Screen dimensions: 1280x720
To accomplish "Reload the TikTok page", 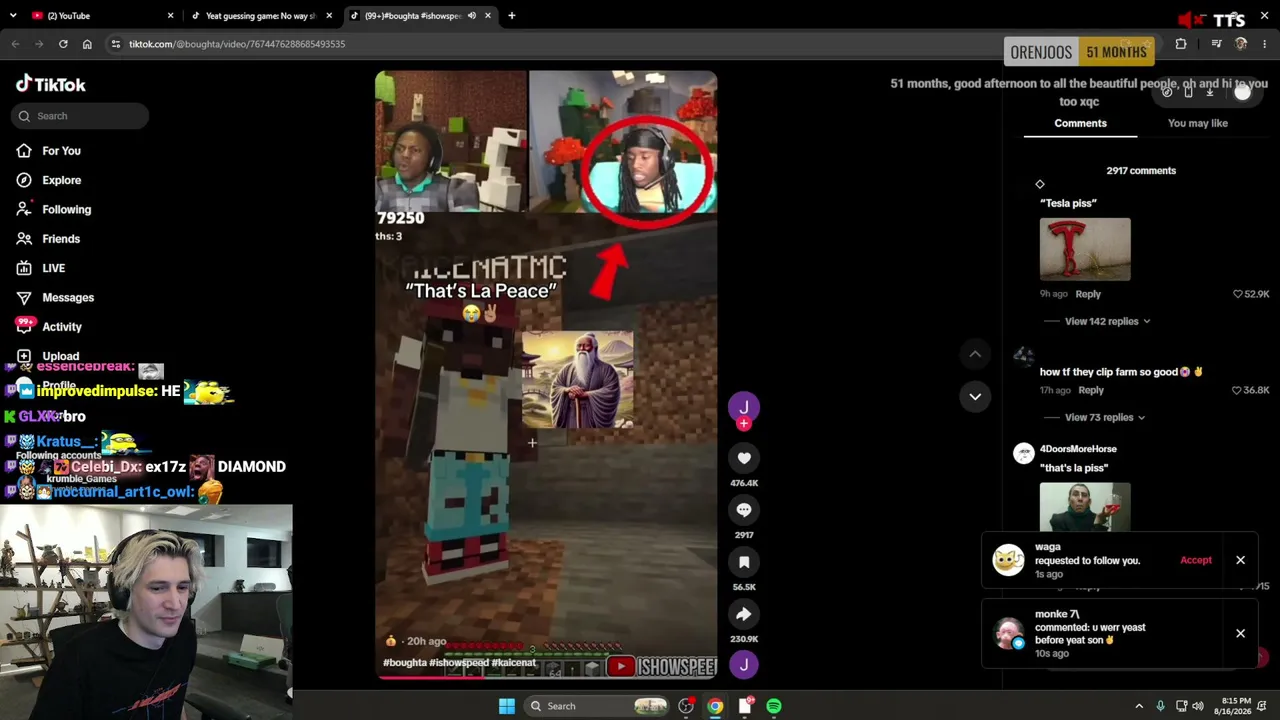I will 63,44.
